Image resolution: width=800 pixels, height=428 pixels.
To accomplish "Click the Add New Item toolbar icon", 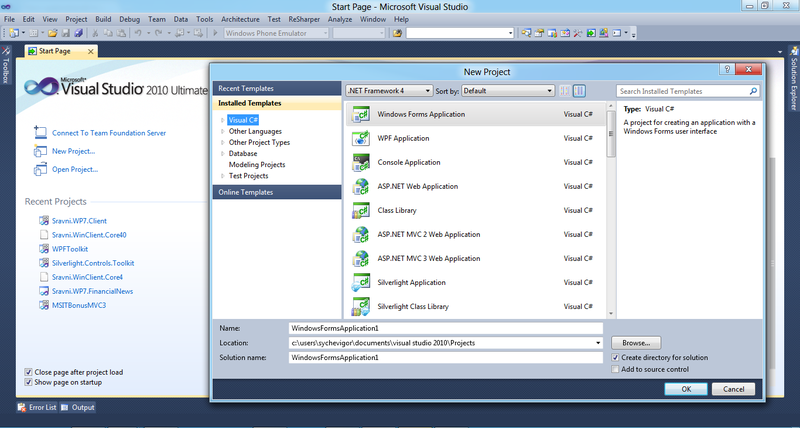I will tap(33, 33).
